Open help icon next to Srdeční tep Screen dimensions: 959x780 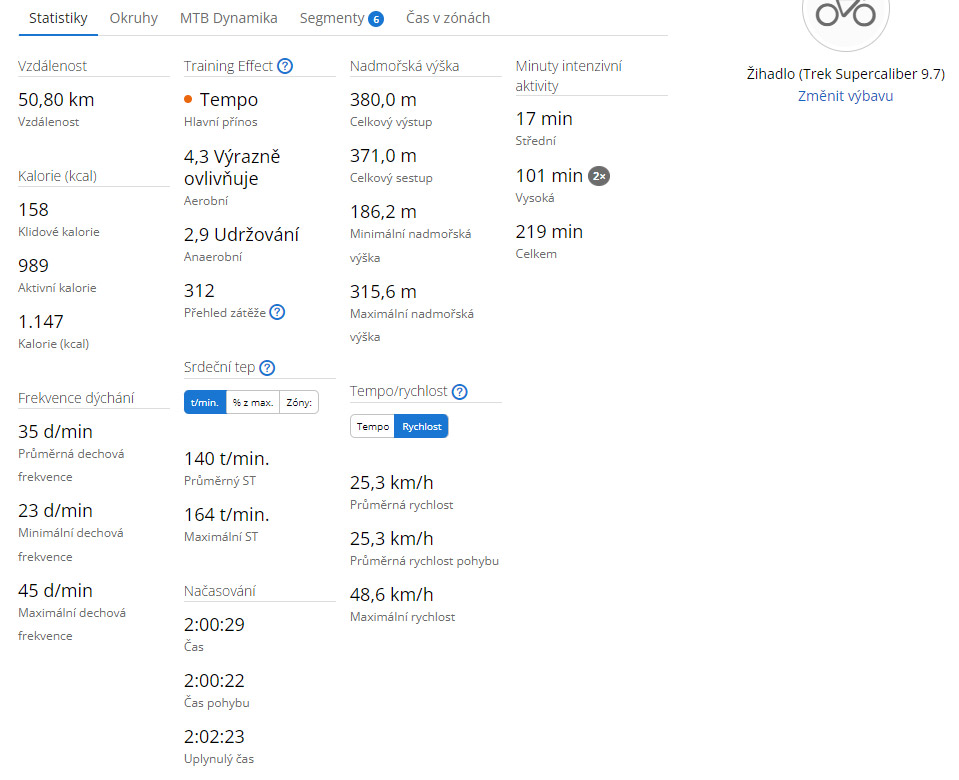coord(267,368)
